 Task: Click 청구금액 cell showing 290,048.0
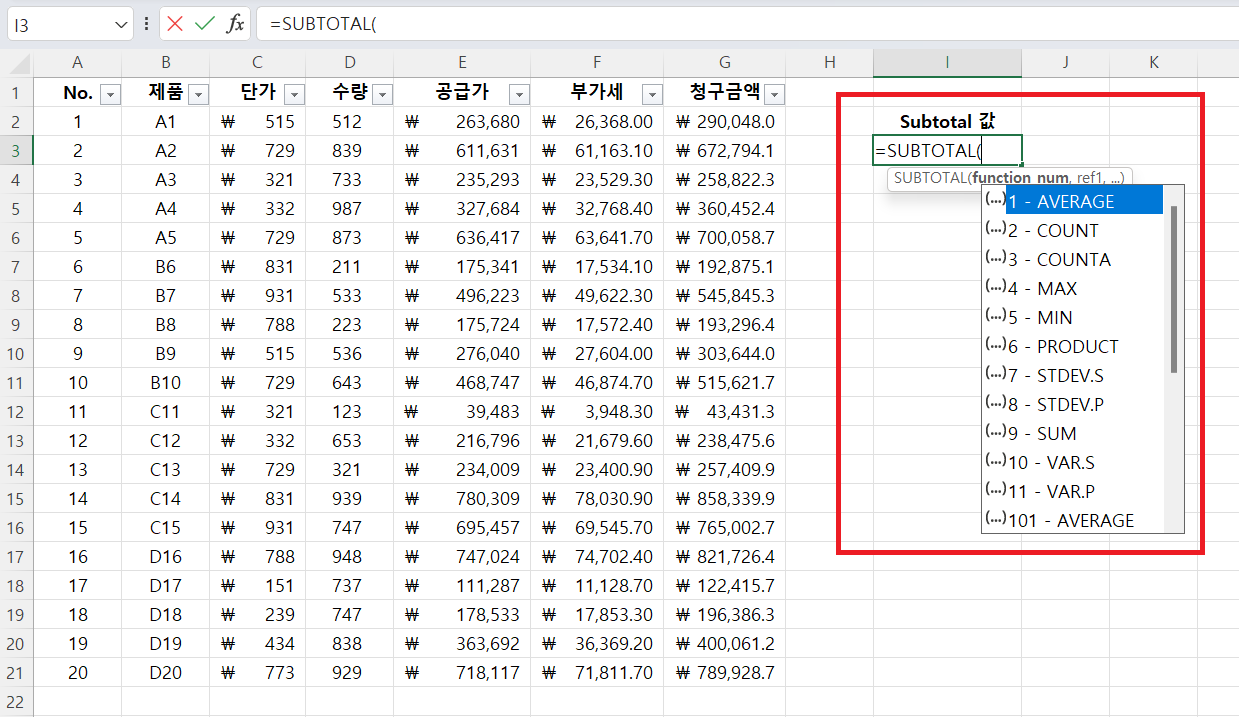pos(724,122)
